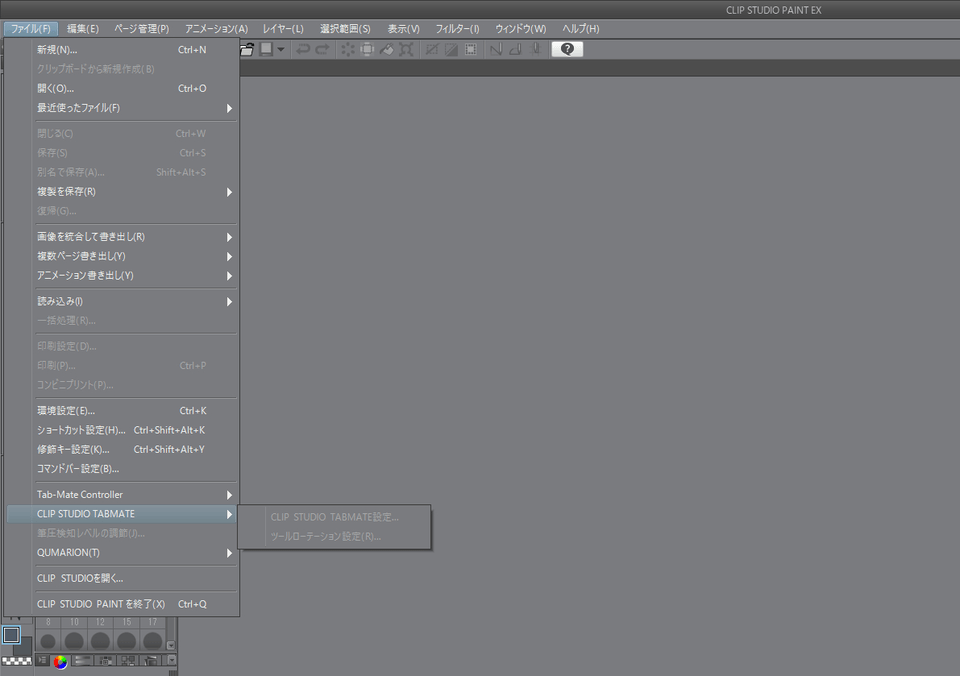960x676 pixels.
Task: Select the transparent color checkered icon
Action: [15, 661]
